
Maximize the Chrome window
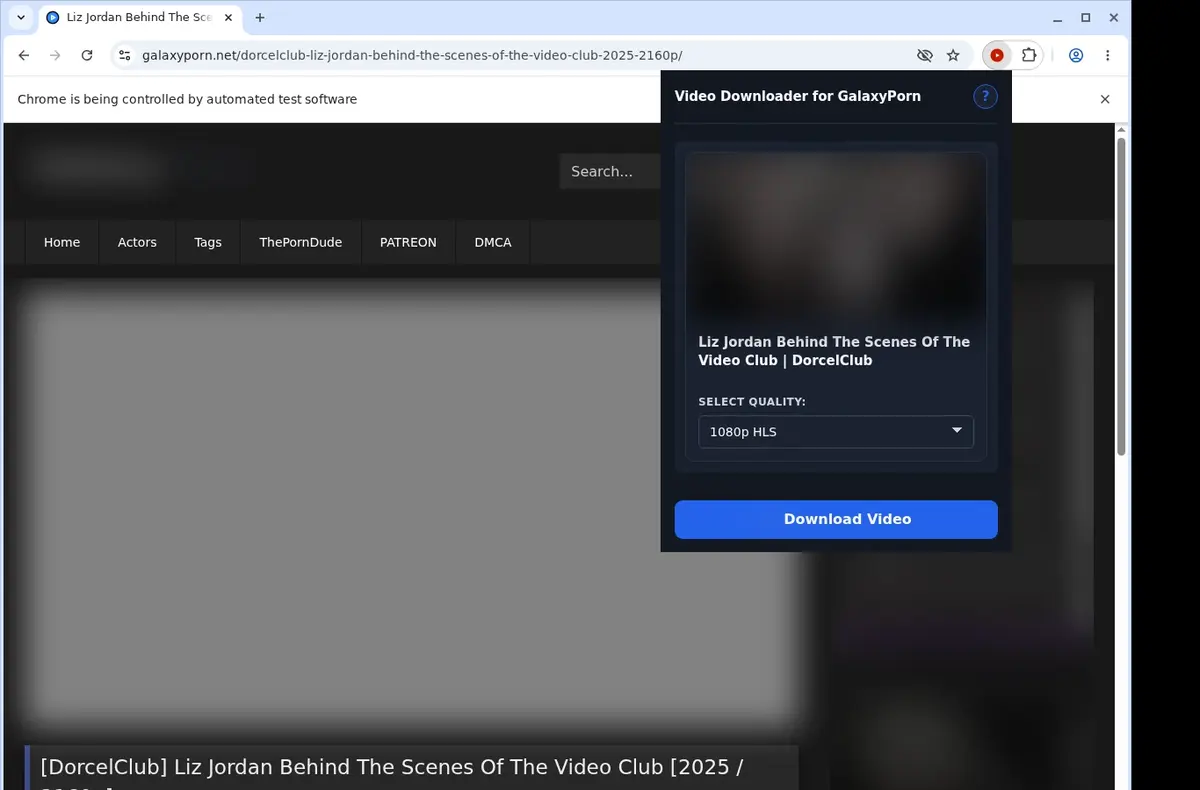[x=1086, y=18]
